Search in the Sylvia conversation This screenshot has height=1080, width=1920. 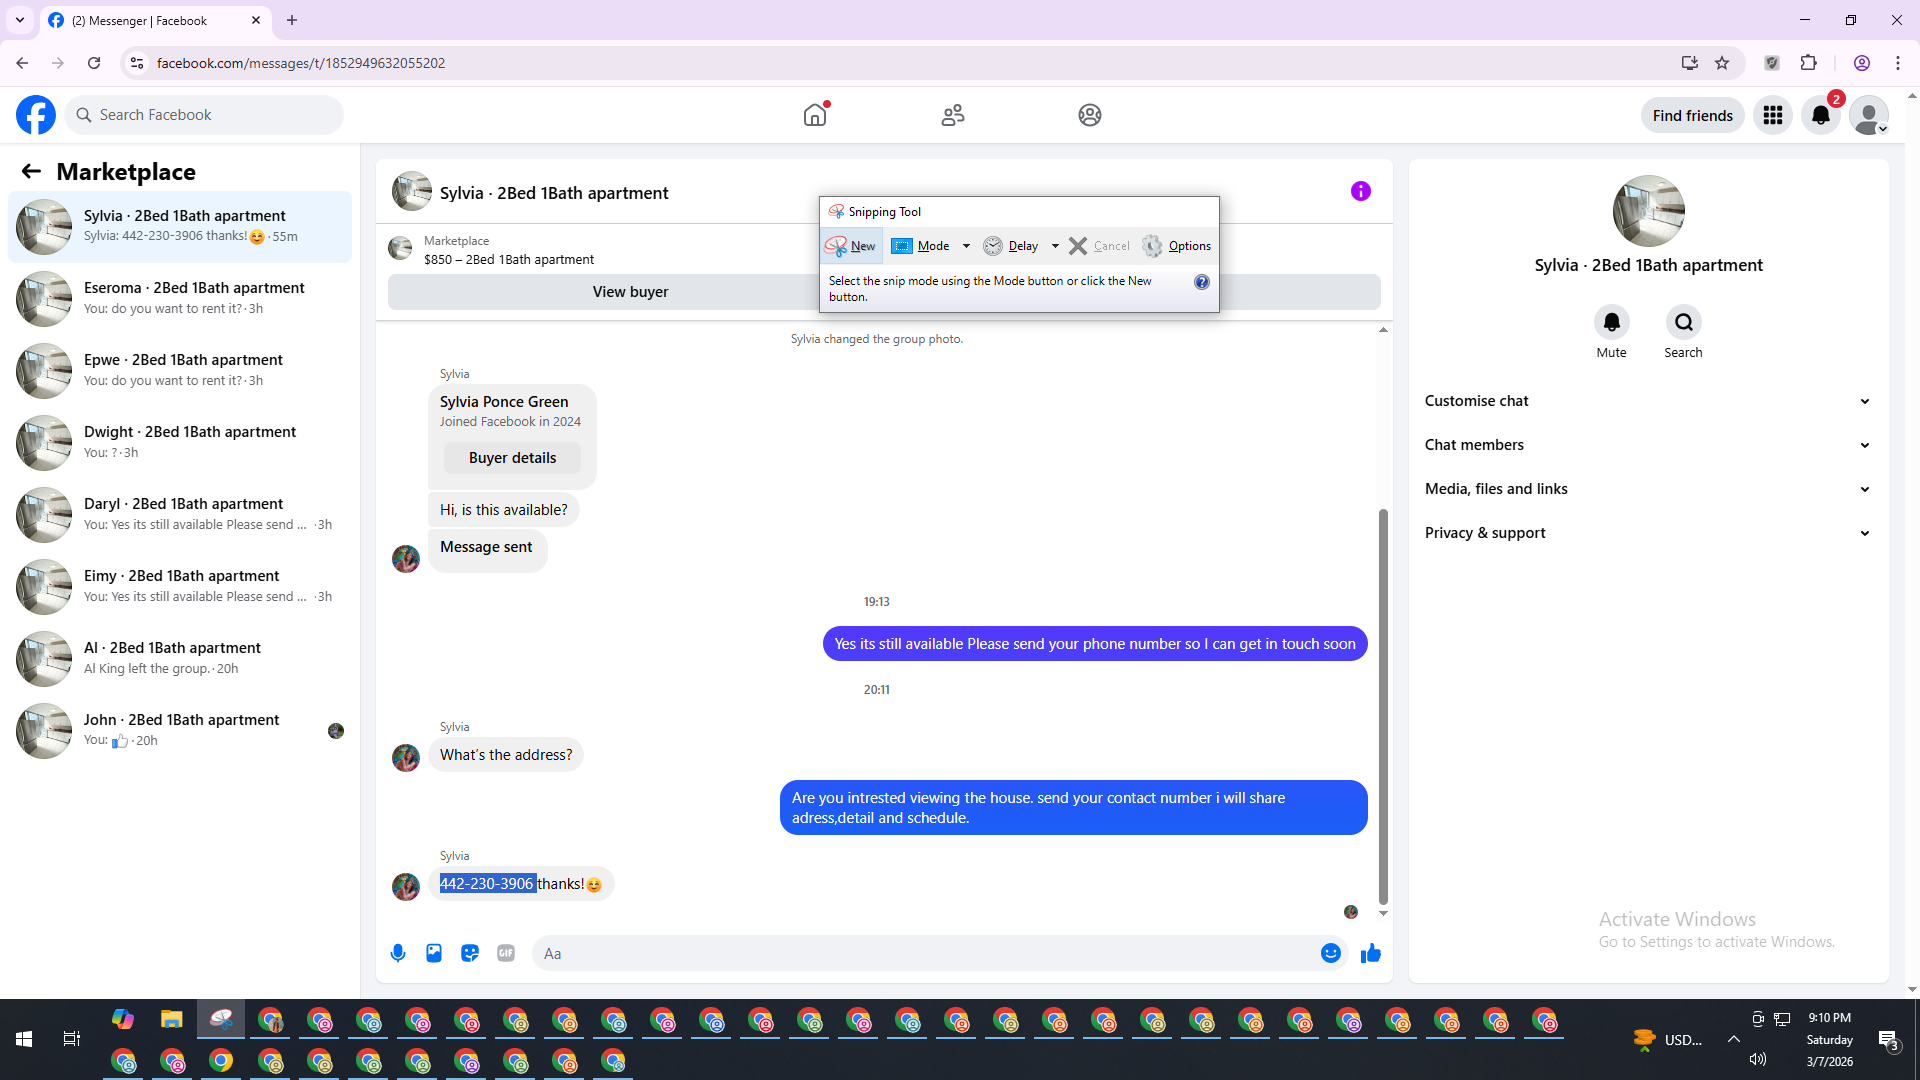(x=1684, y=322)
